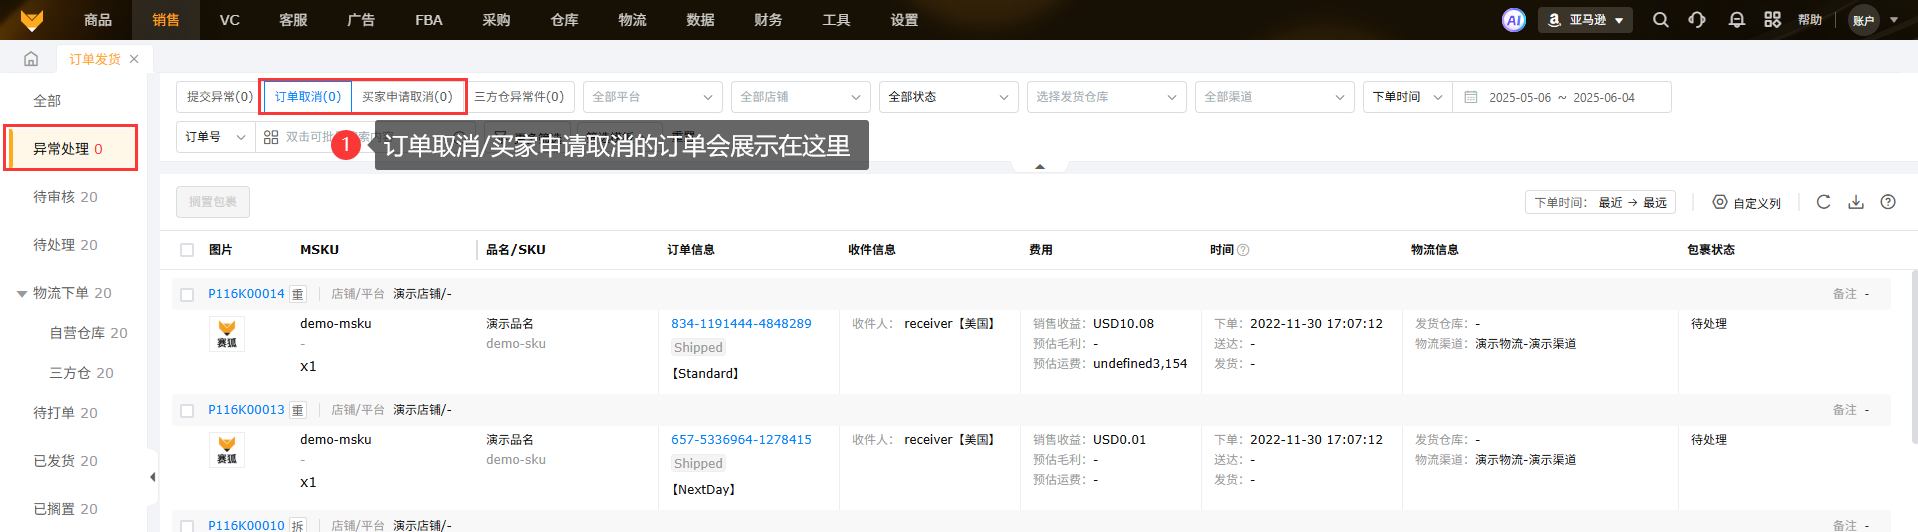Click the download export icon
The height and width of the screenshot is (532, 1918).
coord(1856,202)
